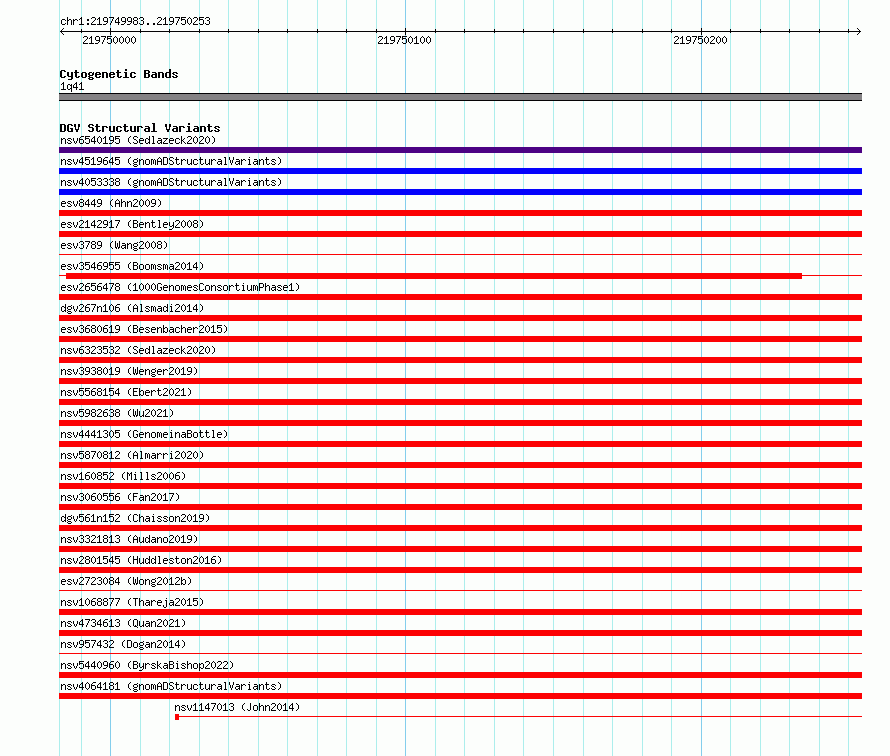The image size is (890, 756).
Task: Click the blue bar under nsv4519645
Action: (460, 171)
